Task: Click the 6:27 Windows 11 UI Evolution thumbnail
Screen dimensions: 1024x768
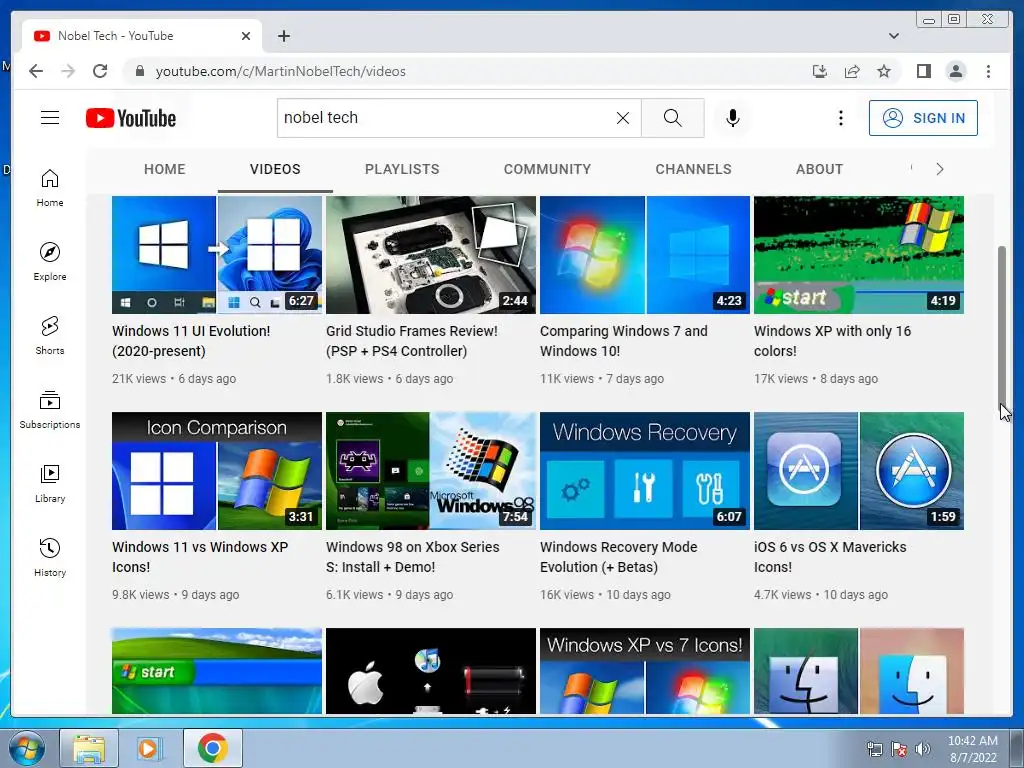Action: click(x=217, y=255)
